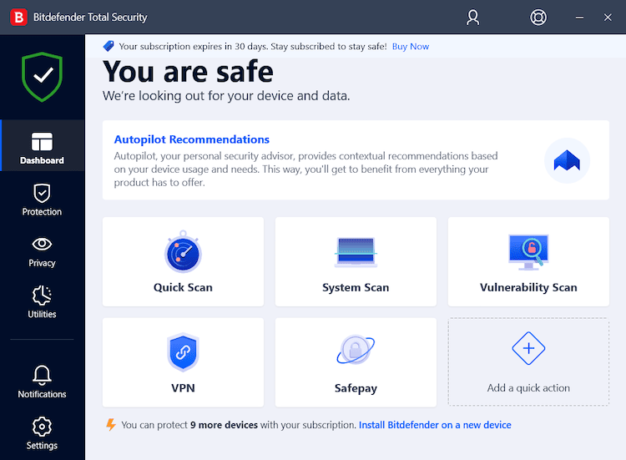The image size is (626, 460).
Task: Click the account profile icon in title bar
Action: click(473, 17)
